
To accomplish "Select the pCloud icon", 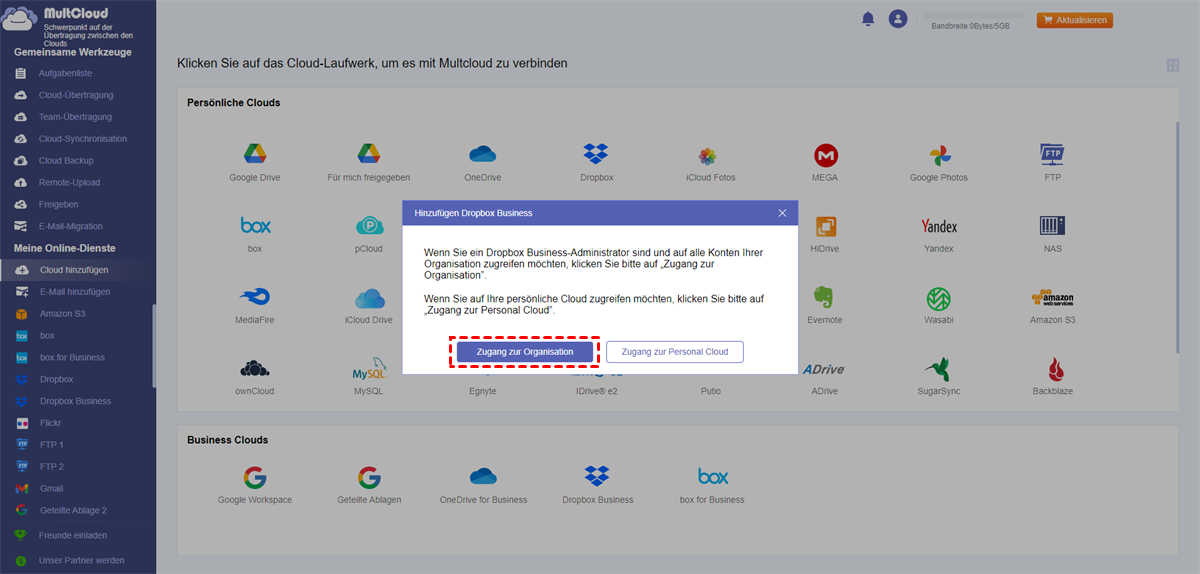I will (x=369, y=226).
